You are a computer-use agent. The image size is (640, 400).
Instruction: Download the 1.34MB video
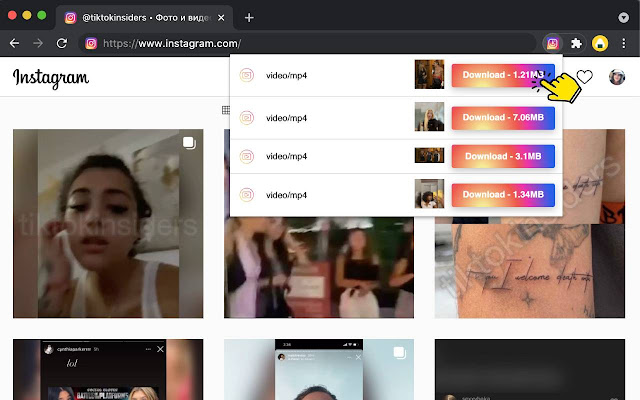tap(503, 195)
